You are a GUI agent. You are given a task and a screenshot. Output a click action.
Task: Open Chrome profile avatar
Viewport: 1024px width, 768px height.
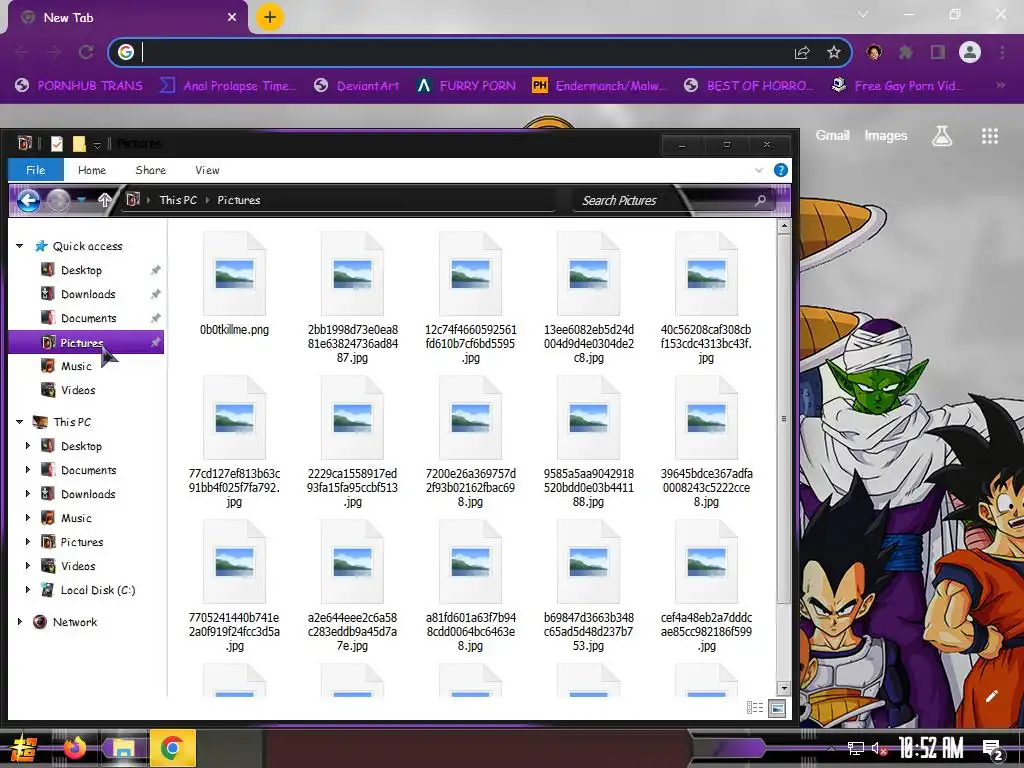coord(970,52)
